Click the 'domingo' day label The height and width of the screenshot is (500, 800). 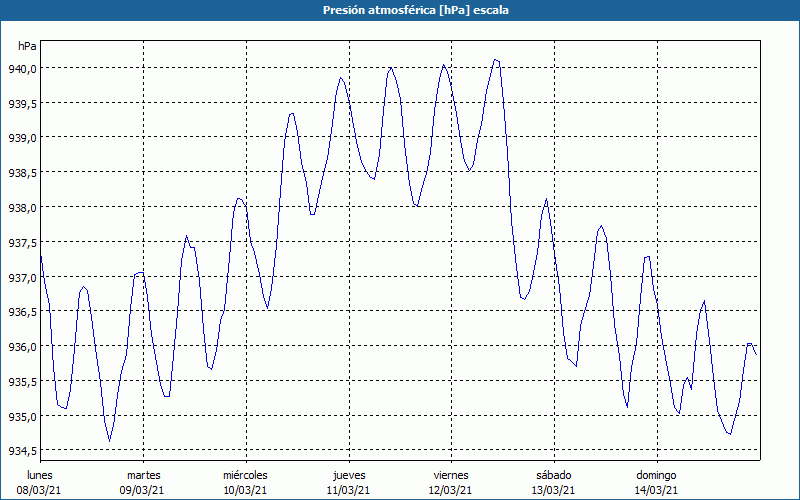(x=656, y=475)
